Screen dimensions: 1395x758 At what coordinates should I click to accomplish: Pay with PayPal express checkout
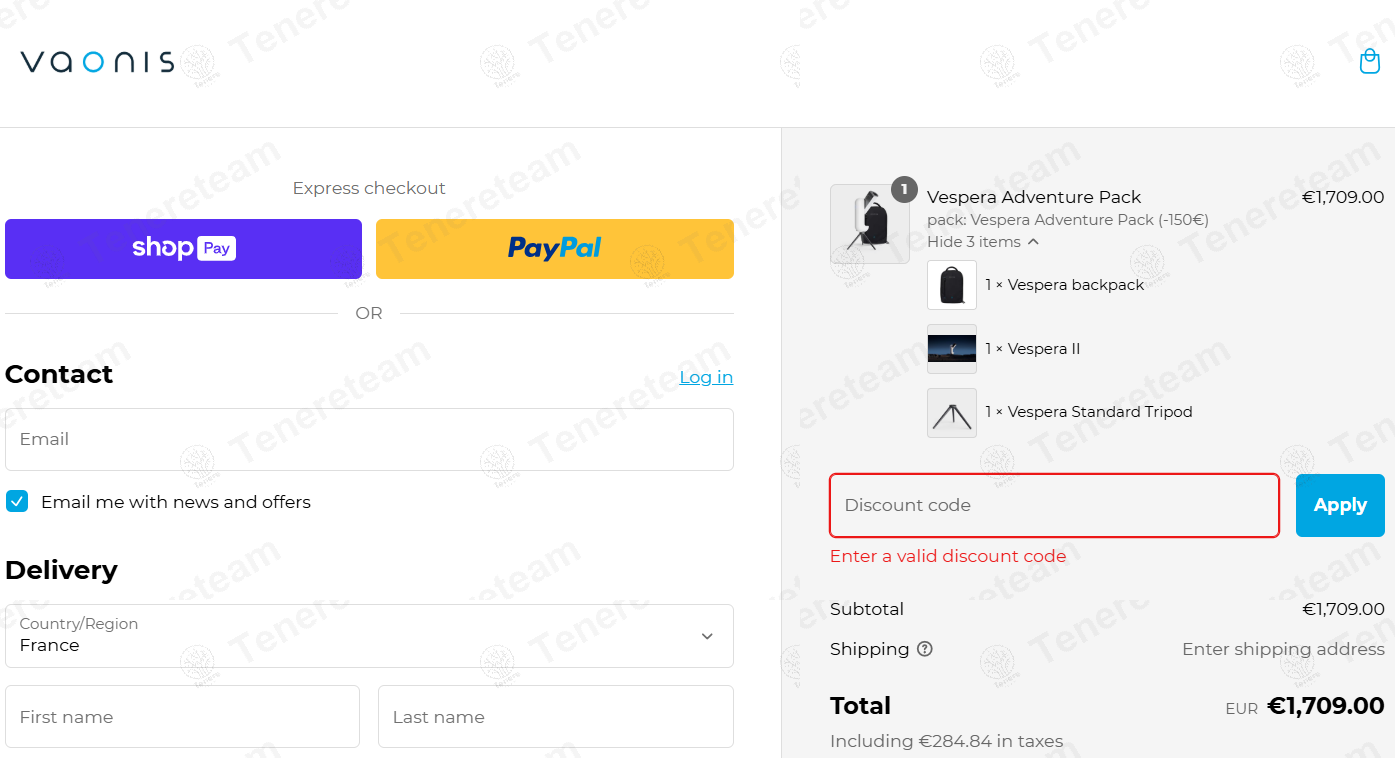[x=555, y=249]
